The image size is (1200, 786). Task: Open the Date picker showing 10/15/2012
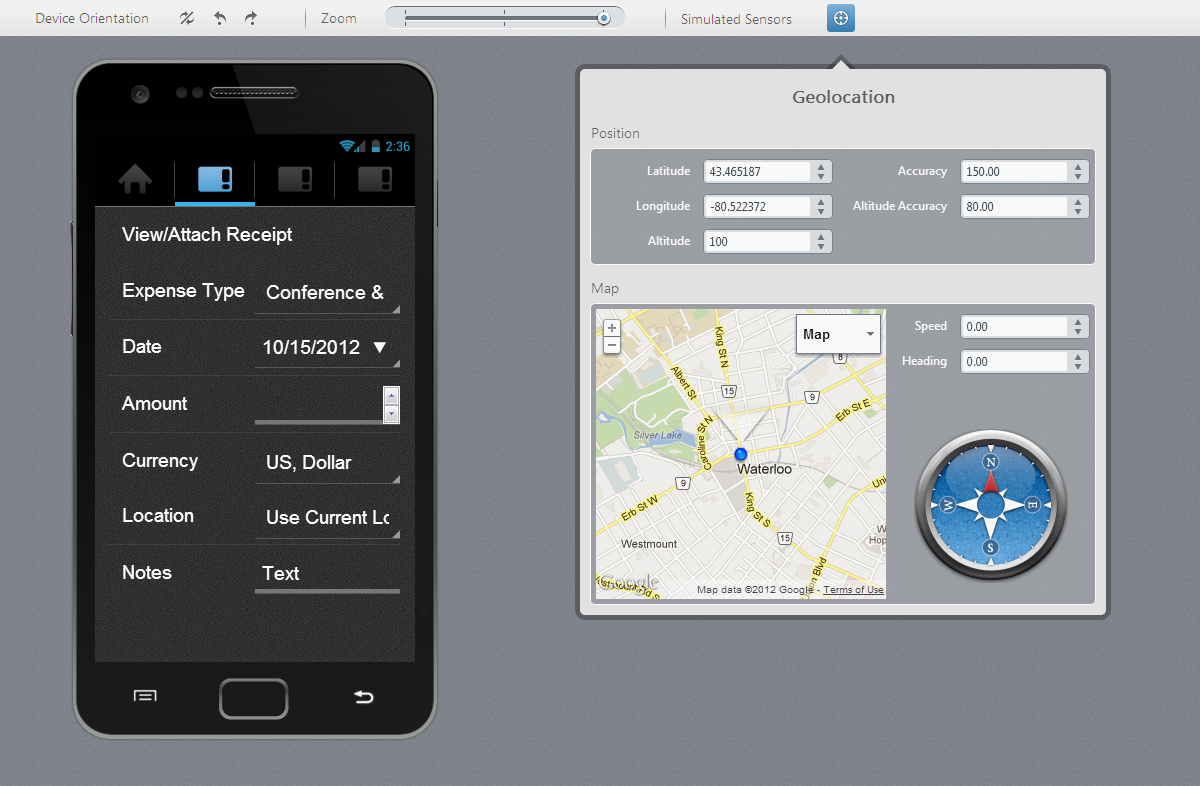pyautogui.click(x=326, y=348)
